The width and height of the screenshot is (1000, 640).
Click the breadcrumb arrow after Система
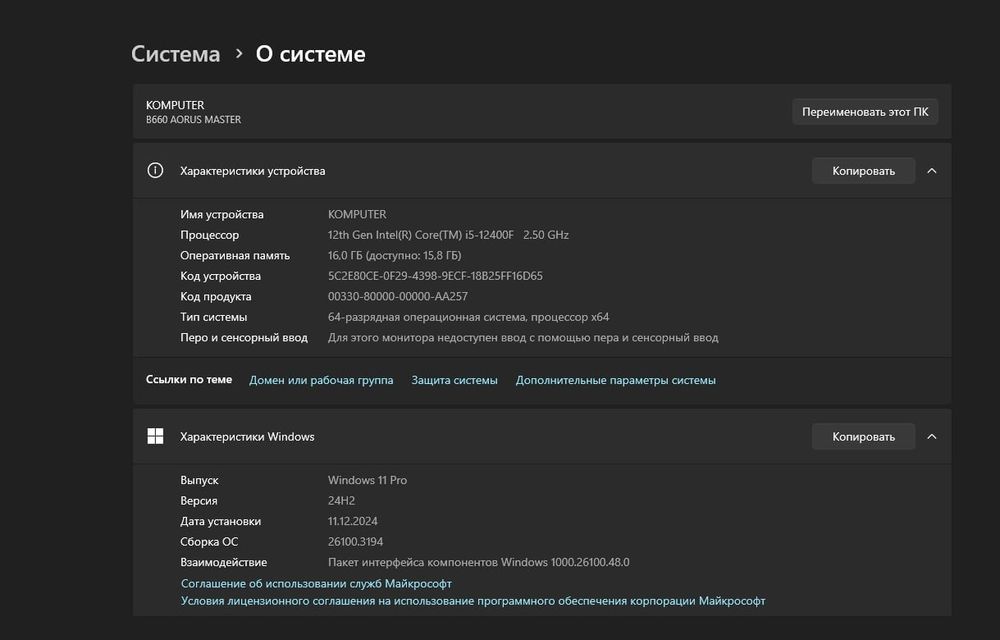pos(239,53)
